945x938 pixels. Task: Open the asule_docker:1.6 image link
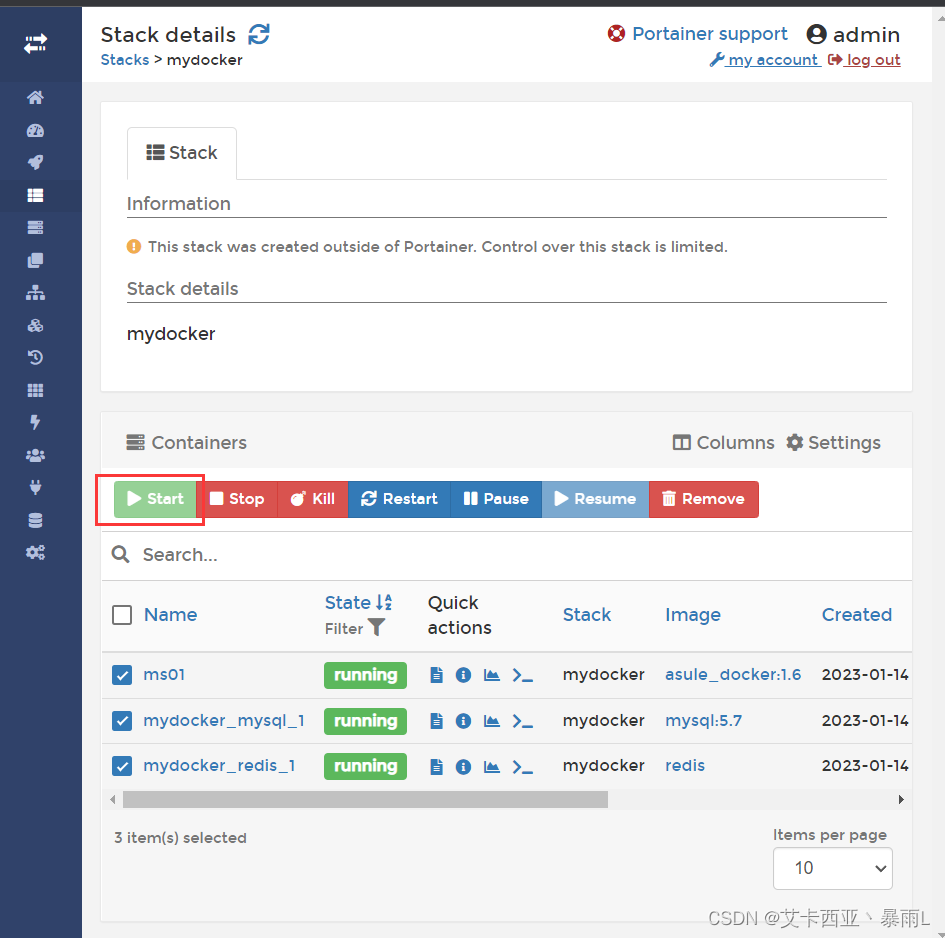[733, 675]
